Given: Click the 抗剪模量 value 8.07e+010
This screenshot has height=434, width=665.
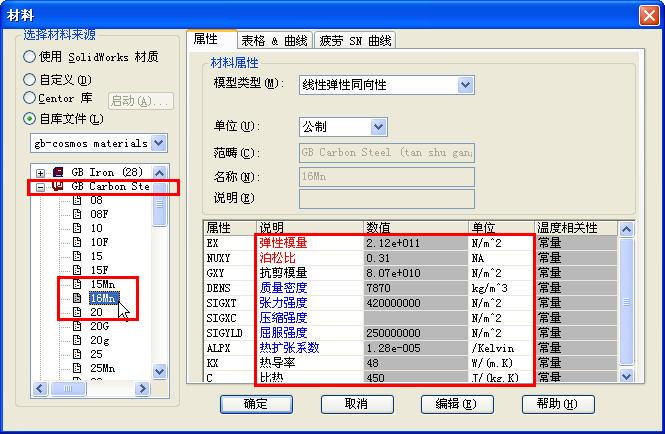Looking at the screenshot, I should pos(416,273).
